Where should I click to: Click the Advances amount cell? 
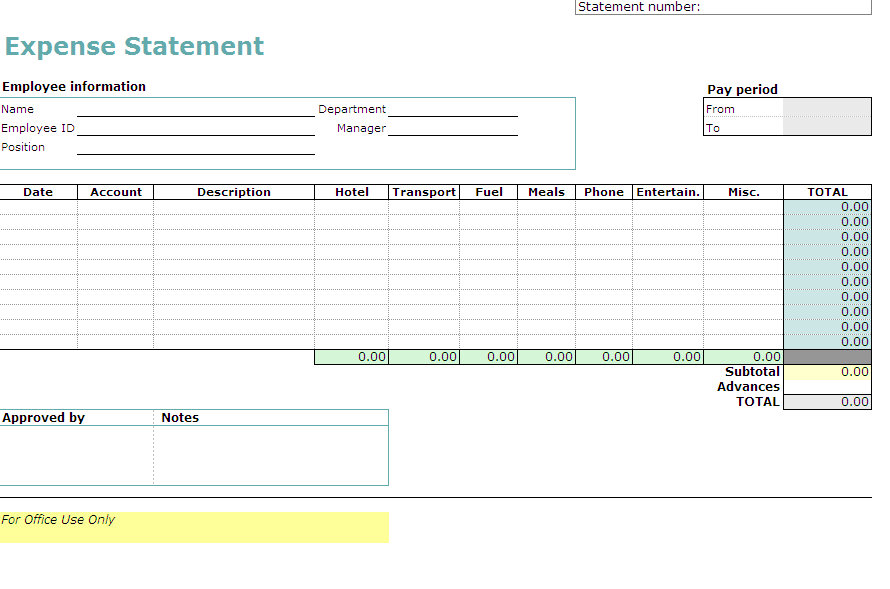click(x=828, y=387)
